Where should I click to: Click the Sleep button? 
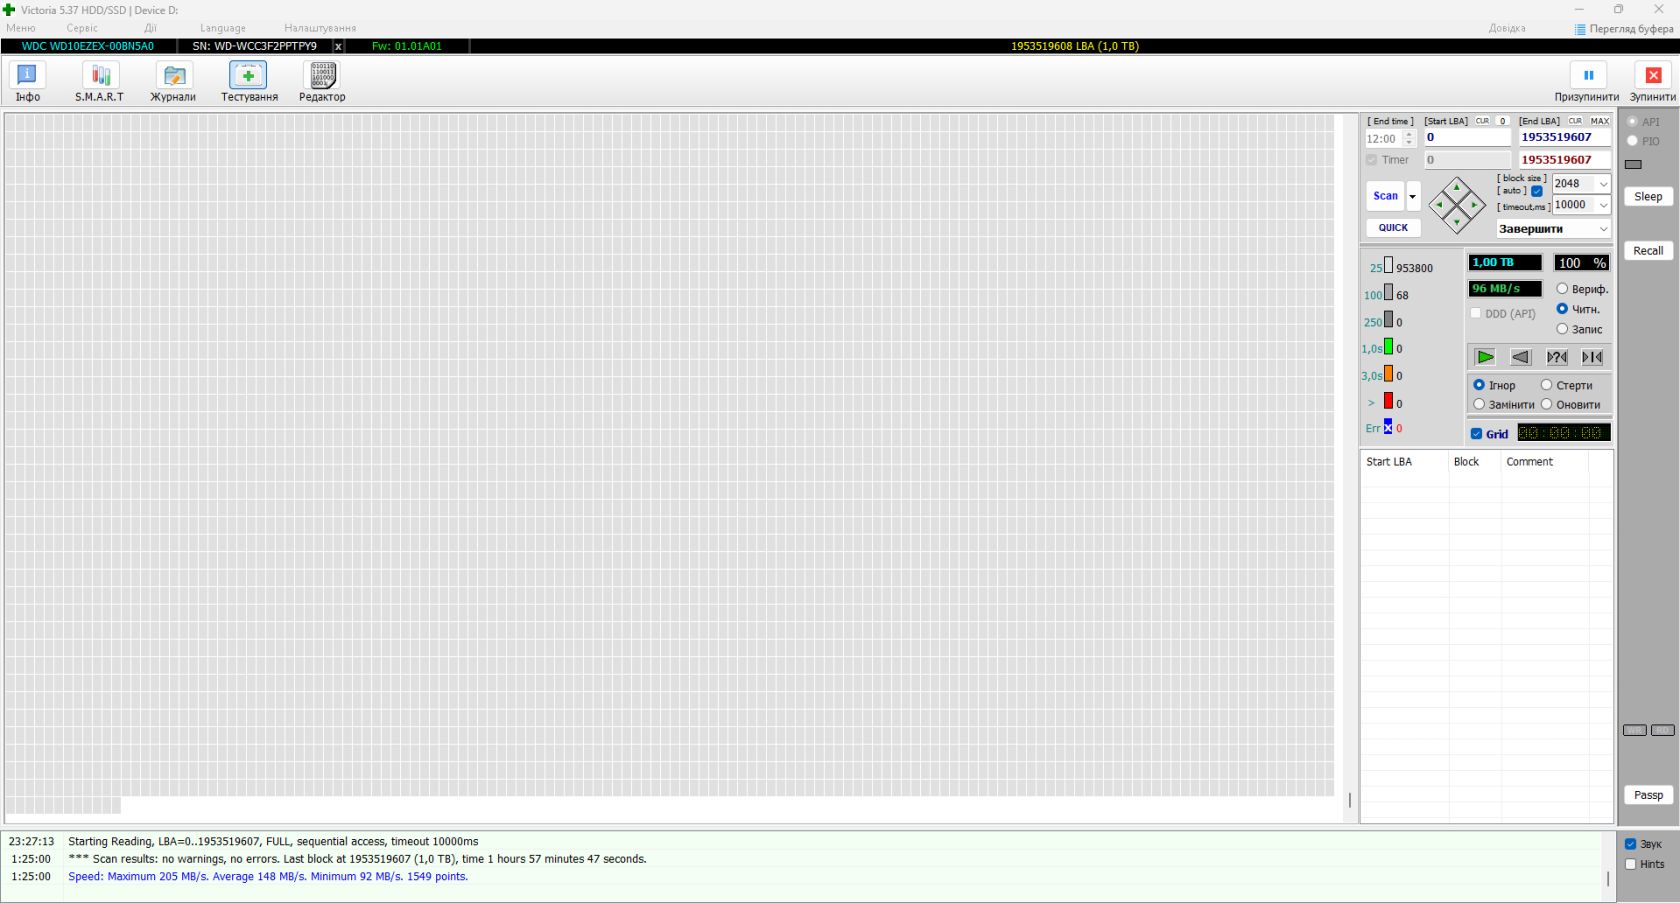pos(1648,197)
